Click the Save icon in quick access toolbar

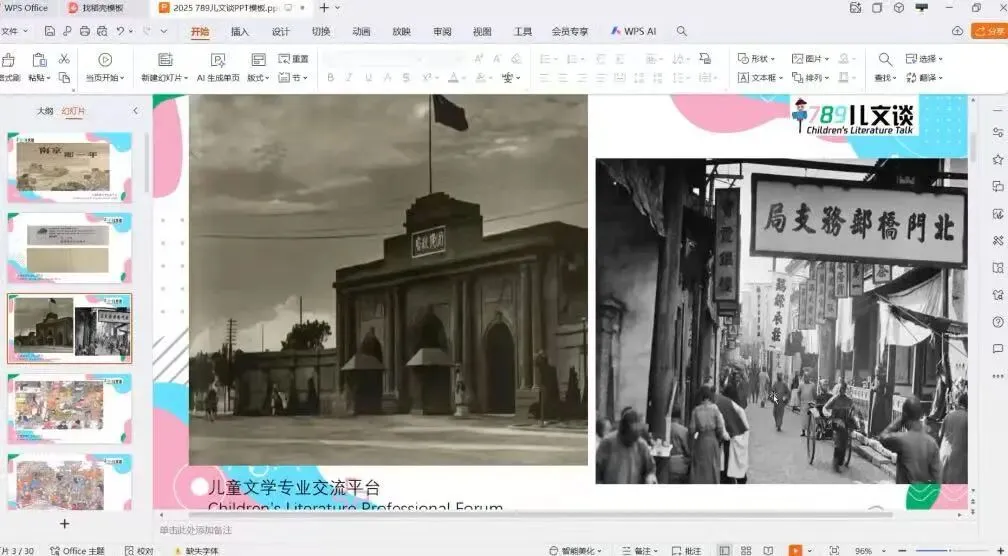click(50, 32)
